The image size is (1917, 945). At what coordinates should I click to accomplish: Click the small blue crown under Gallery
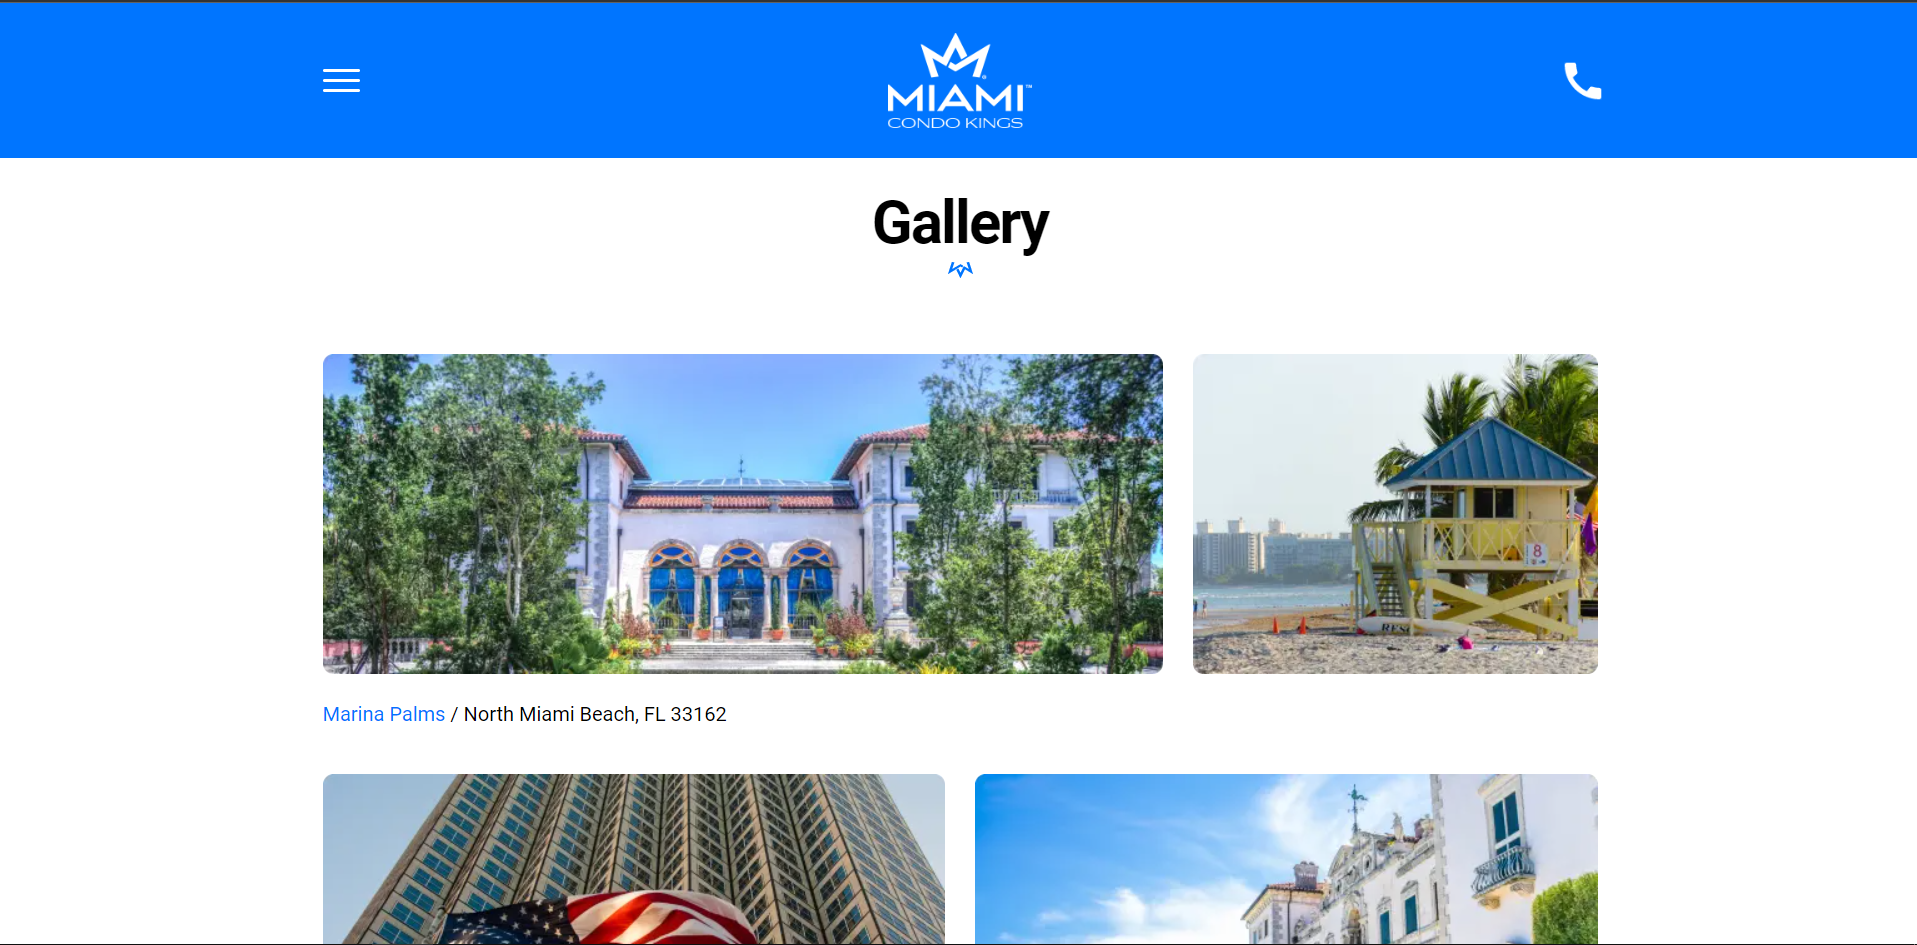click(x=960, y=269)
